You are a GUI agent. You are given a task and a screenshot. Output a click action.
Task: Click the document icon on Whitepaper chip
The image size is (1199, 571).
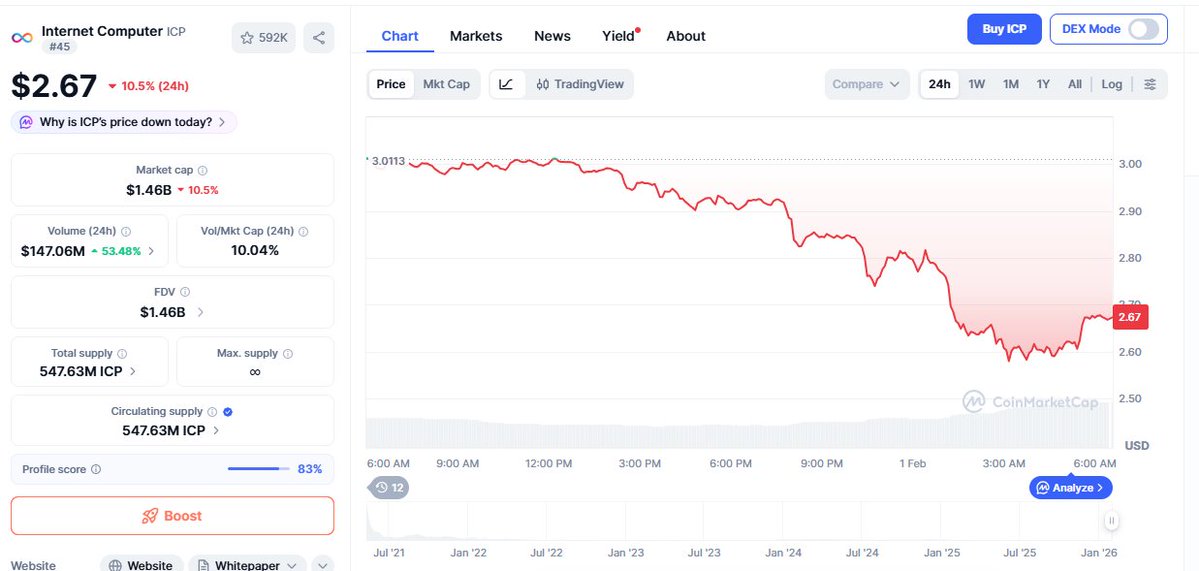(x=203, y=566)
